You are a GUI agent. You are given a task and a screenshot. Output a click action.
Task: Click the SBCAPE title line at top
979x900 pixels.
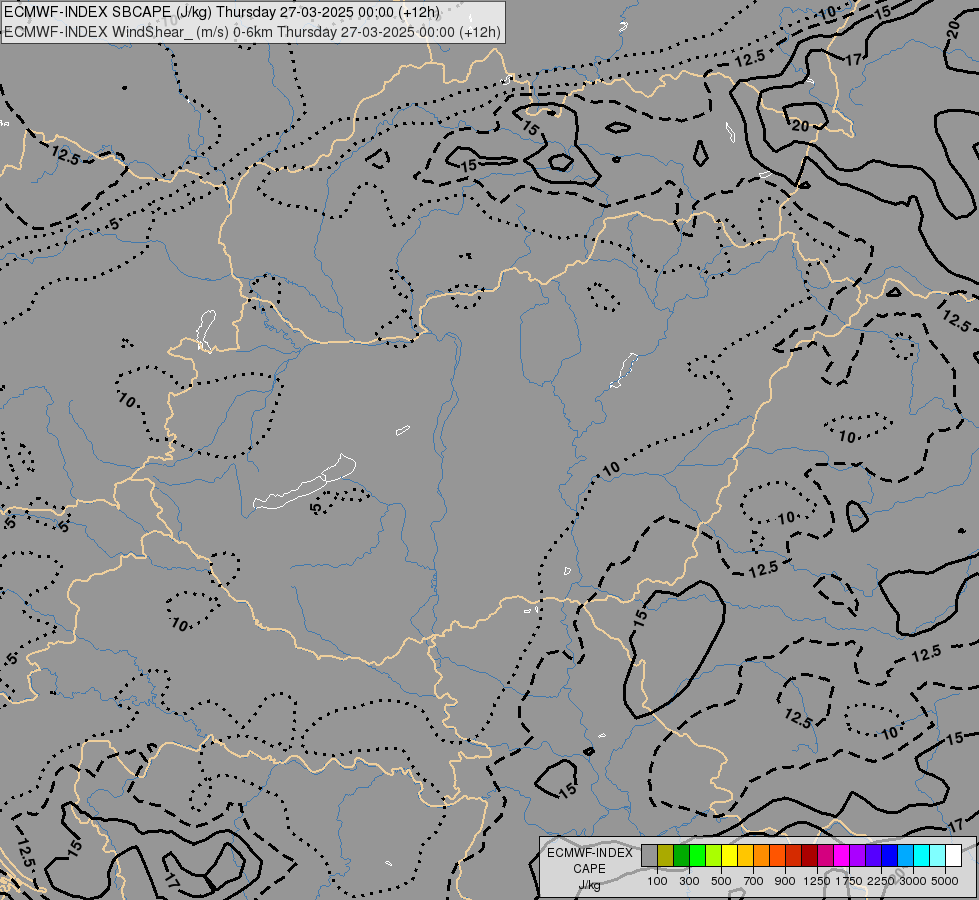click(222, 12)
